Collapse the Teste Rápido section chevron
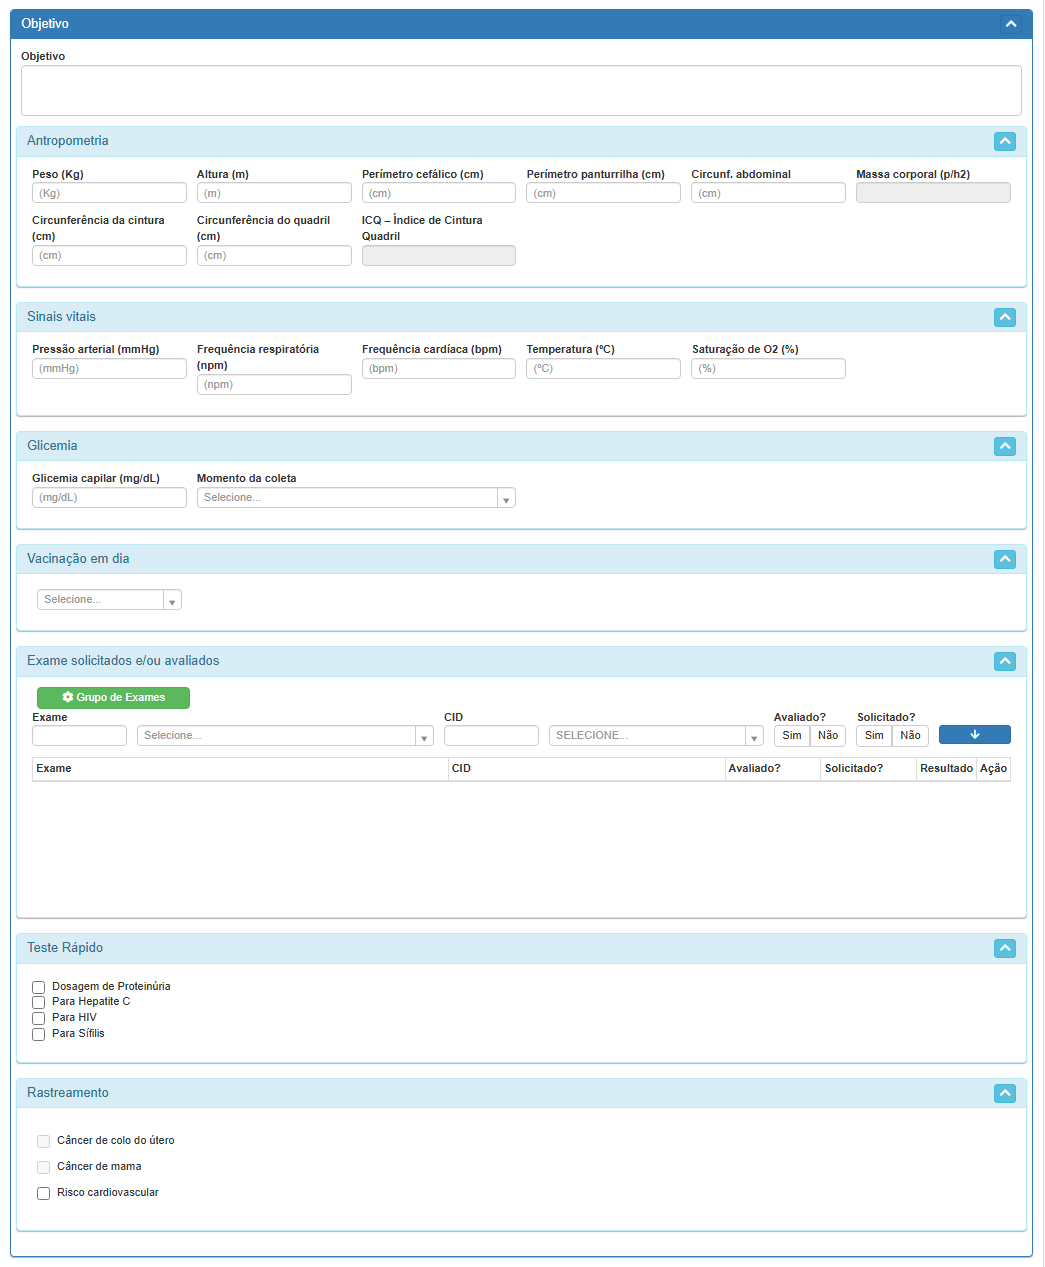Viewport: 1045px width, 1267px height. (1005, 948)
